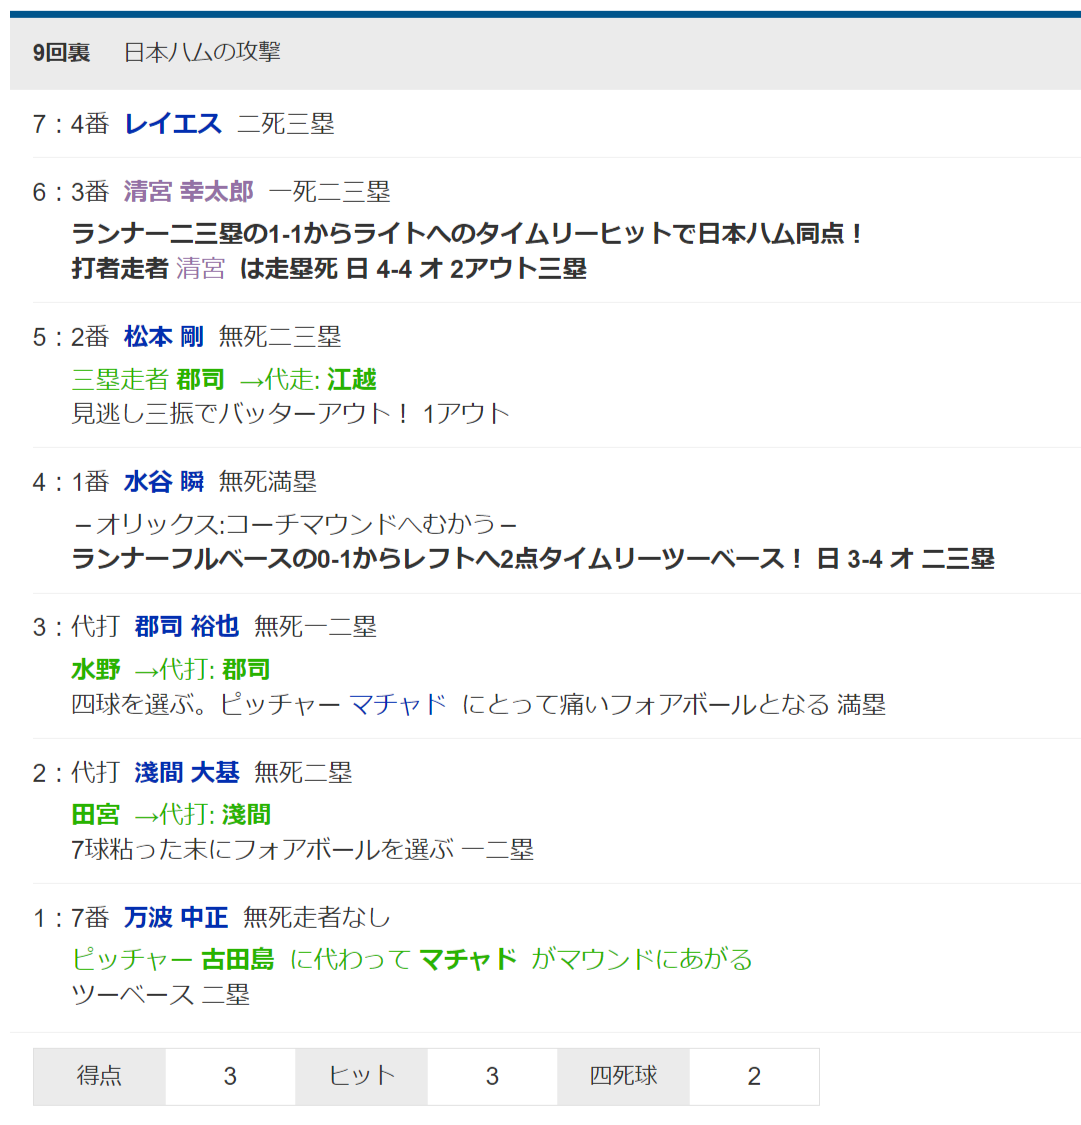Click 無死一二塁 situation text
Viewport: 1081px width, 1125px height.
(x=316, y=626)
